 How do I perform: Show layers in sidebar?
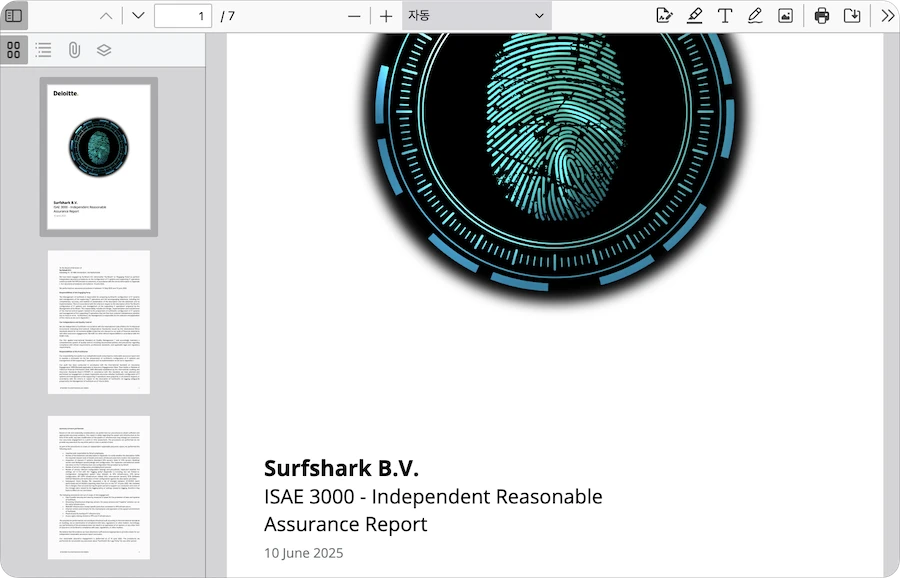pos(104,50)
